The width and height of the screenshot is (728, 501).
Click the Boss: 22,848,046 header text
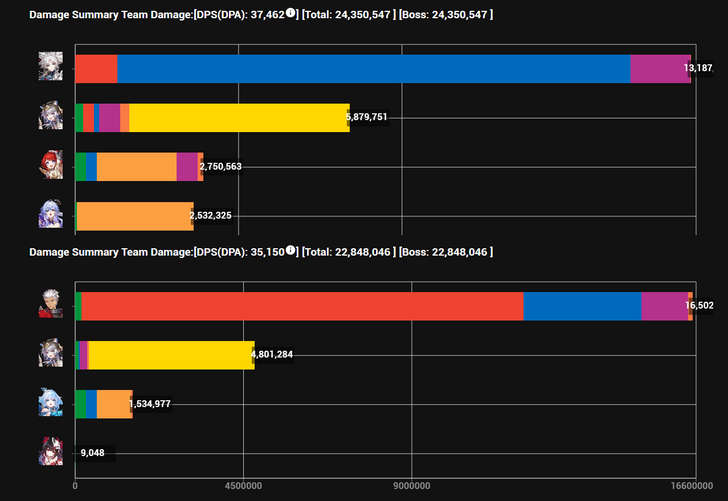[x=445, y=251]
